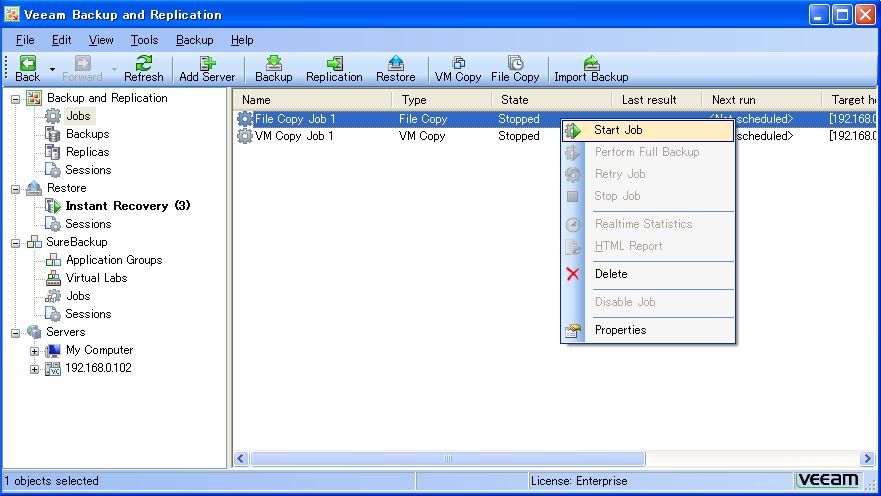
Task: Select the File Copy Job 1 name
Action: click(x=295, y=119)
